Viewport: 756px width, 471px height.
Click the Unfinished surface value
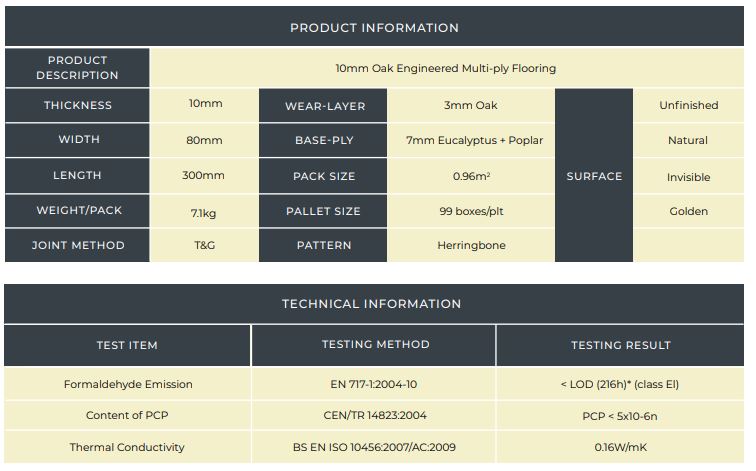[688, 105]
